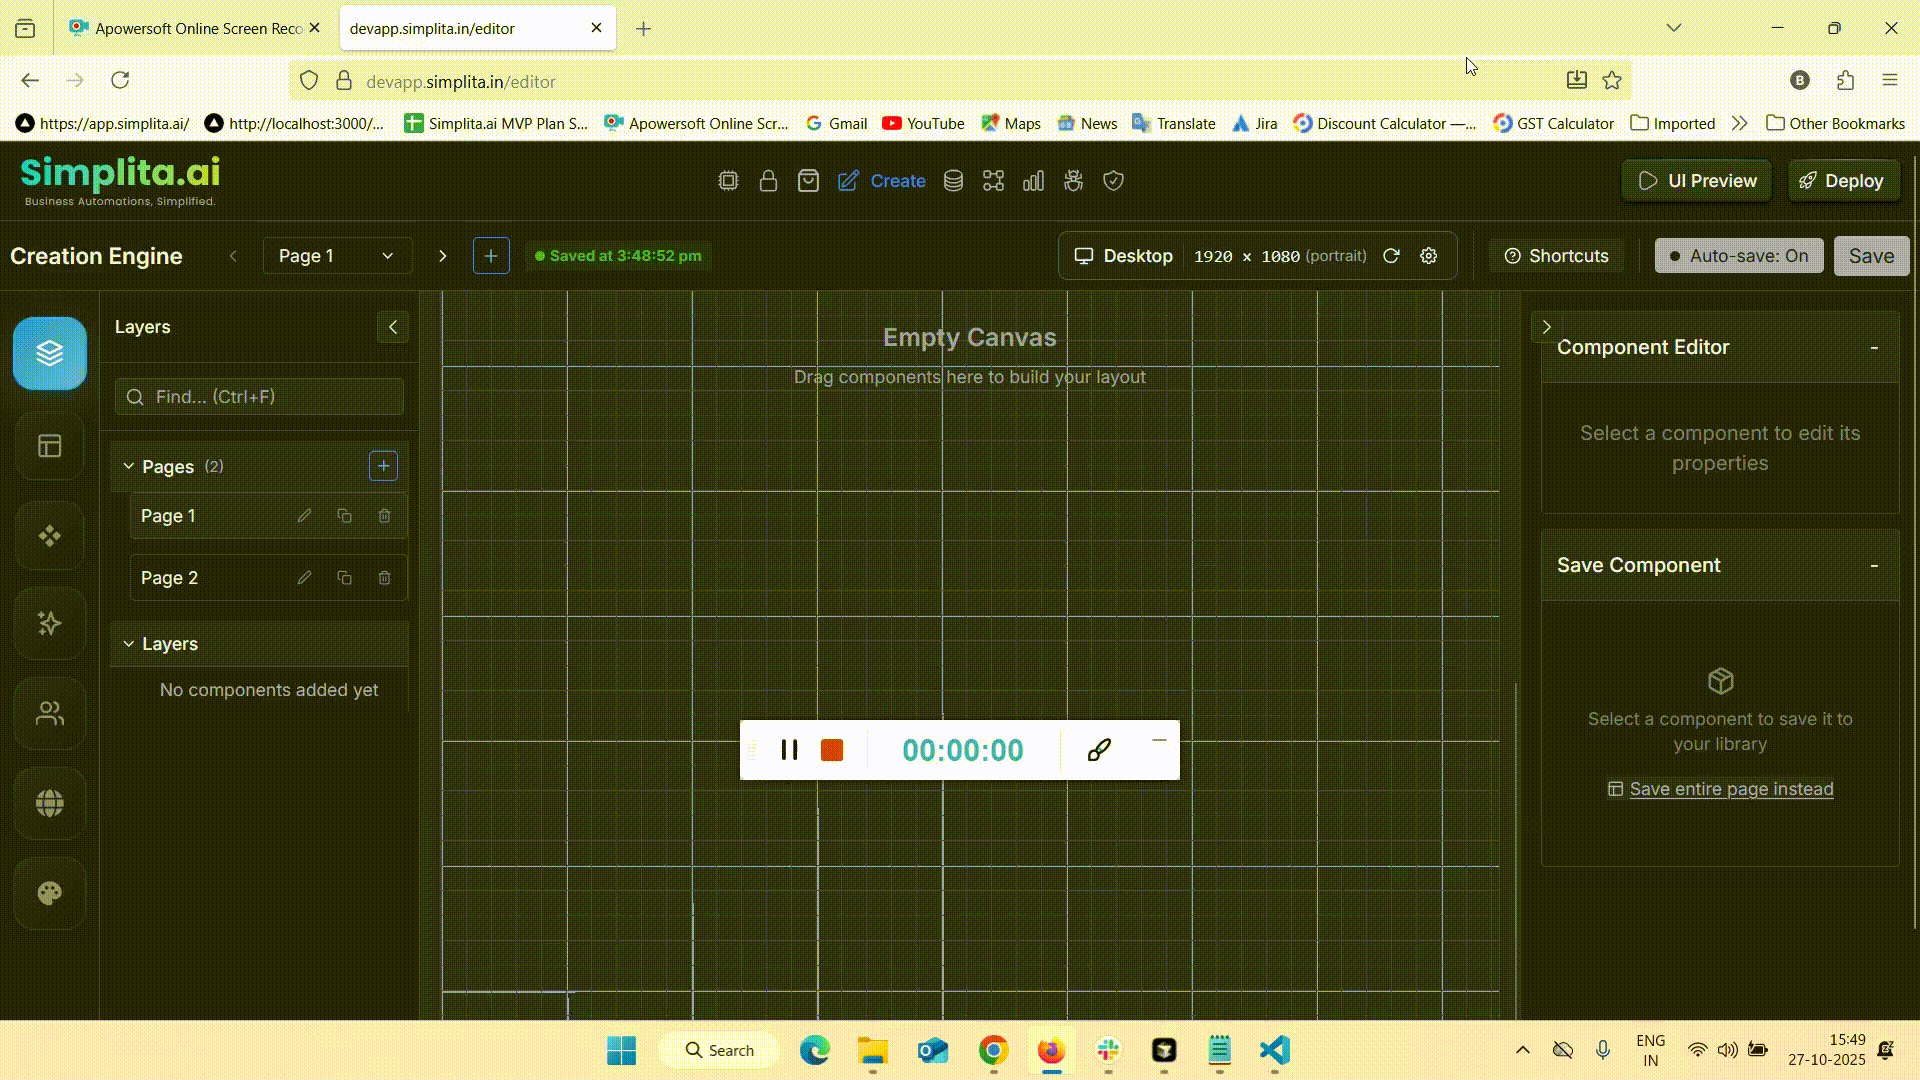Viewport: 1920px width, 1080px height.
Task: Click the UI Preview button
Action: (1697, 181)
